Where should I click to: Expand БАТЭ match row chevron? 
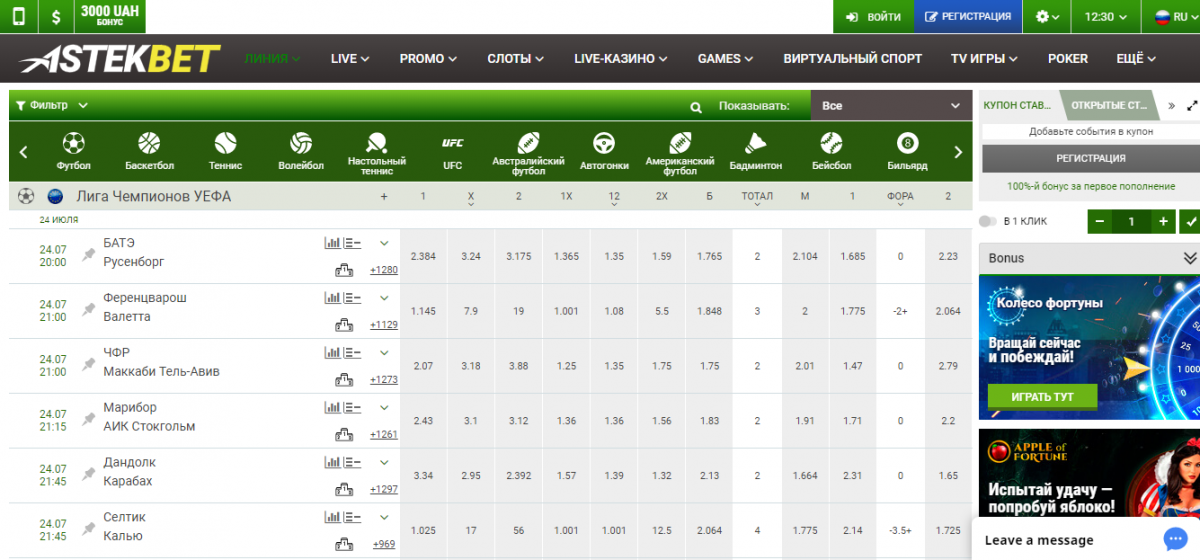[x=384, y=243]
